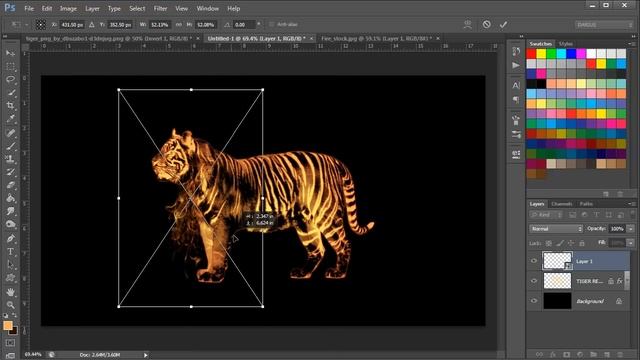The image size is (640, 360).
Task: Expand the status bar info arrow
Action: (146, 355)
